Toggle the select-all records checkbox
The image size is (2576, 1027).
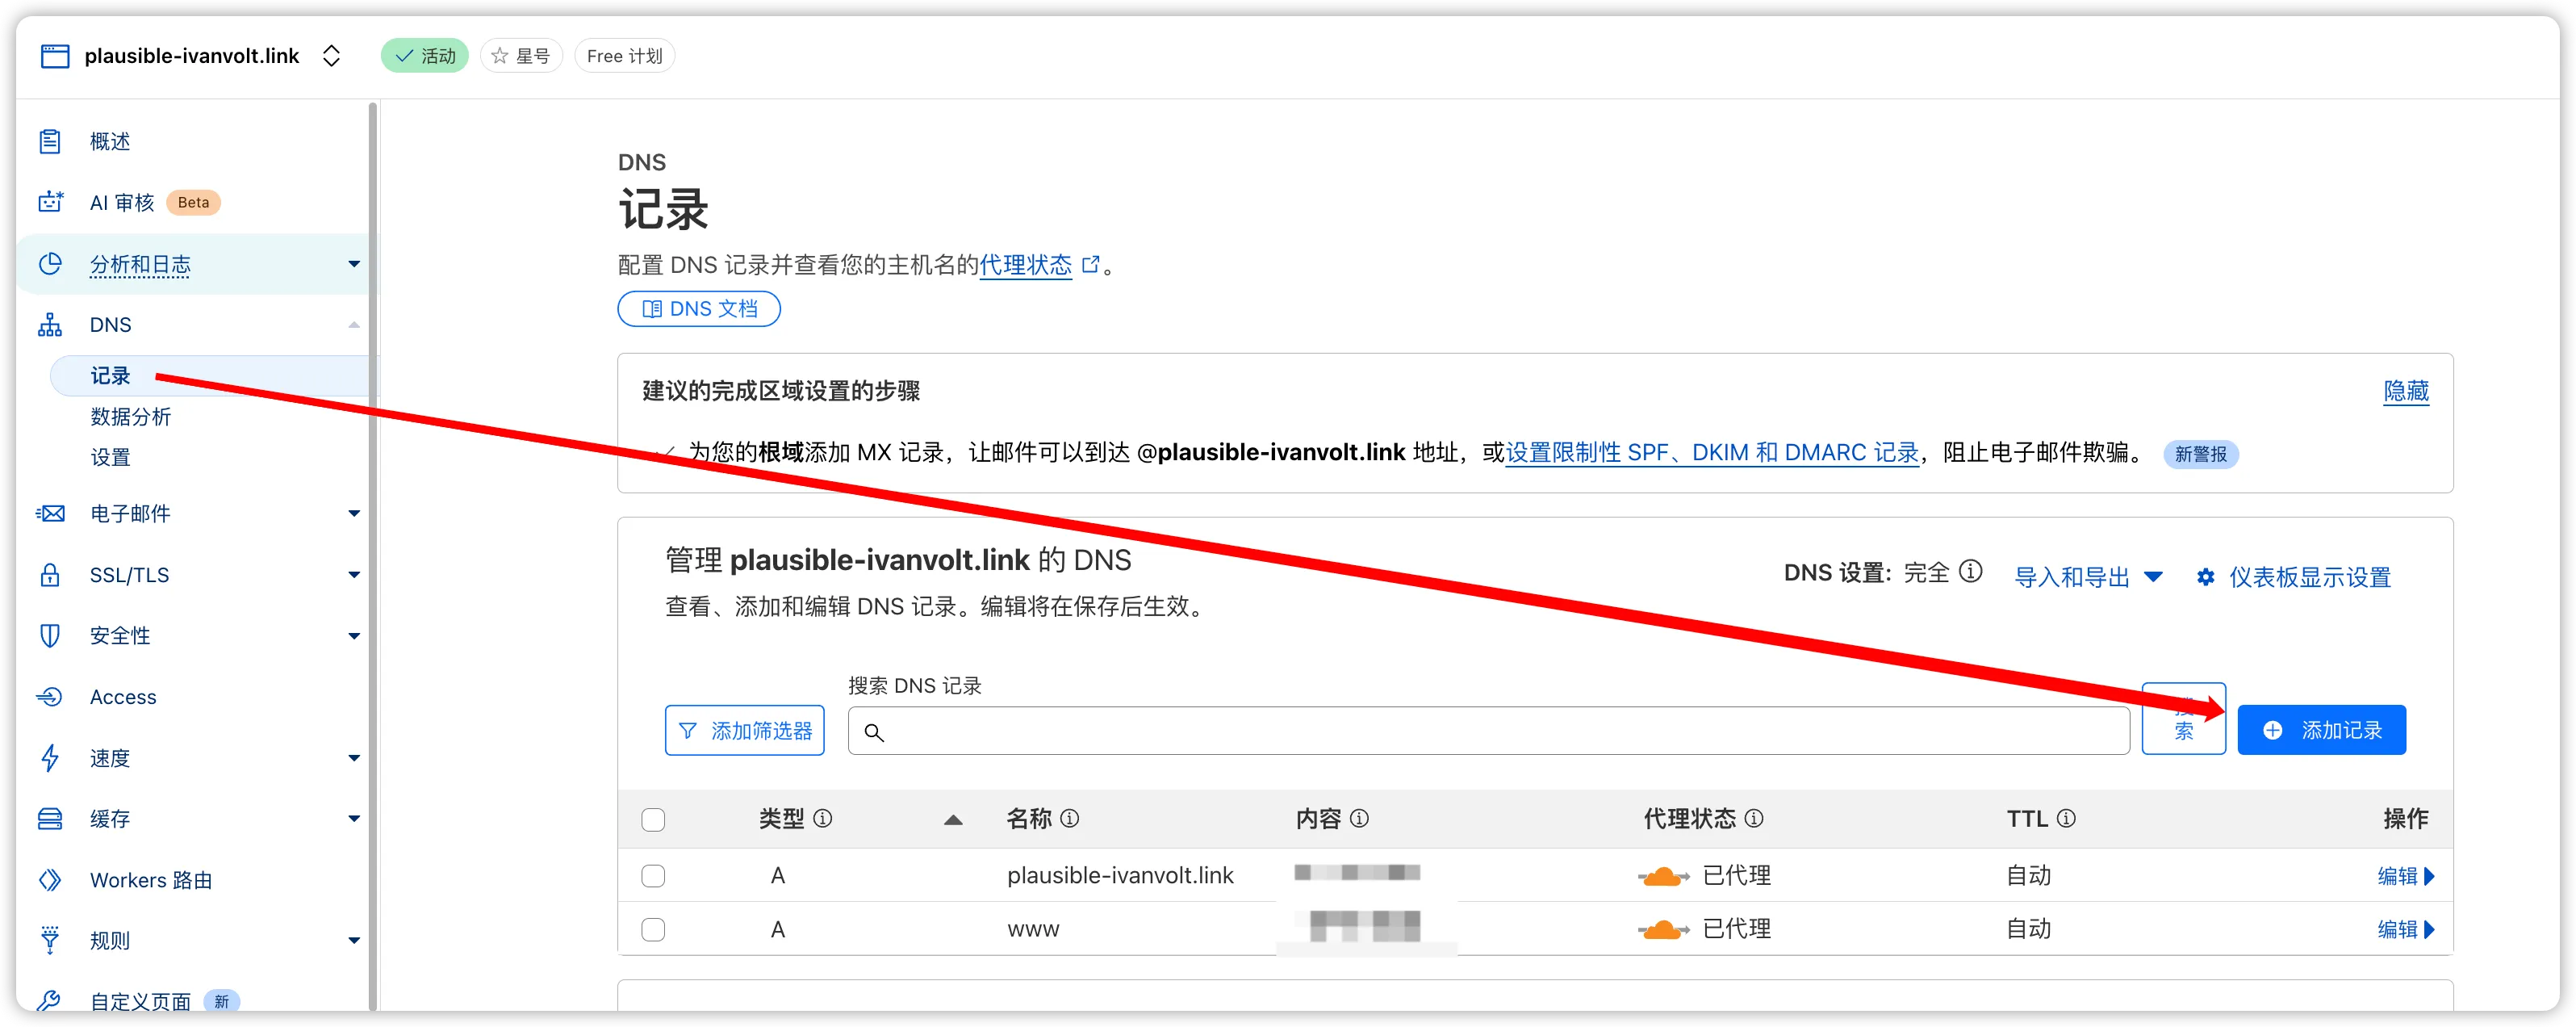[x=653, y=820]
